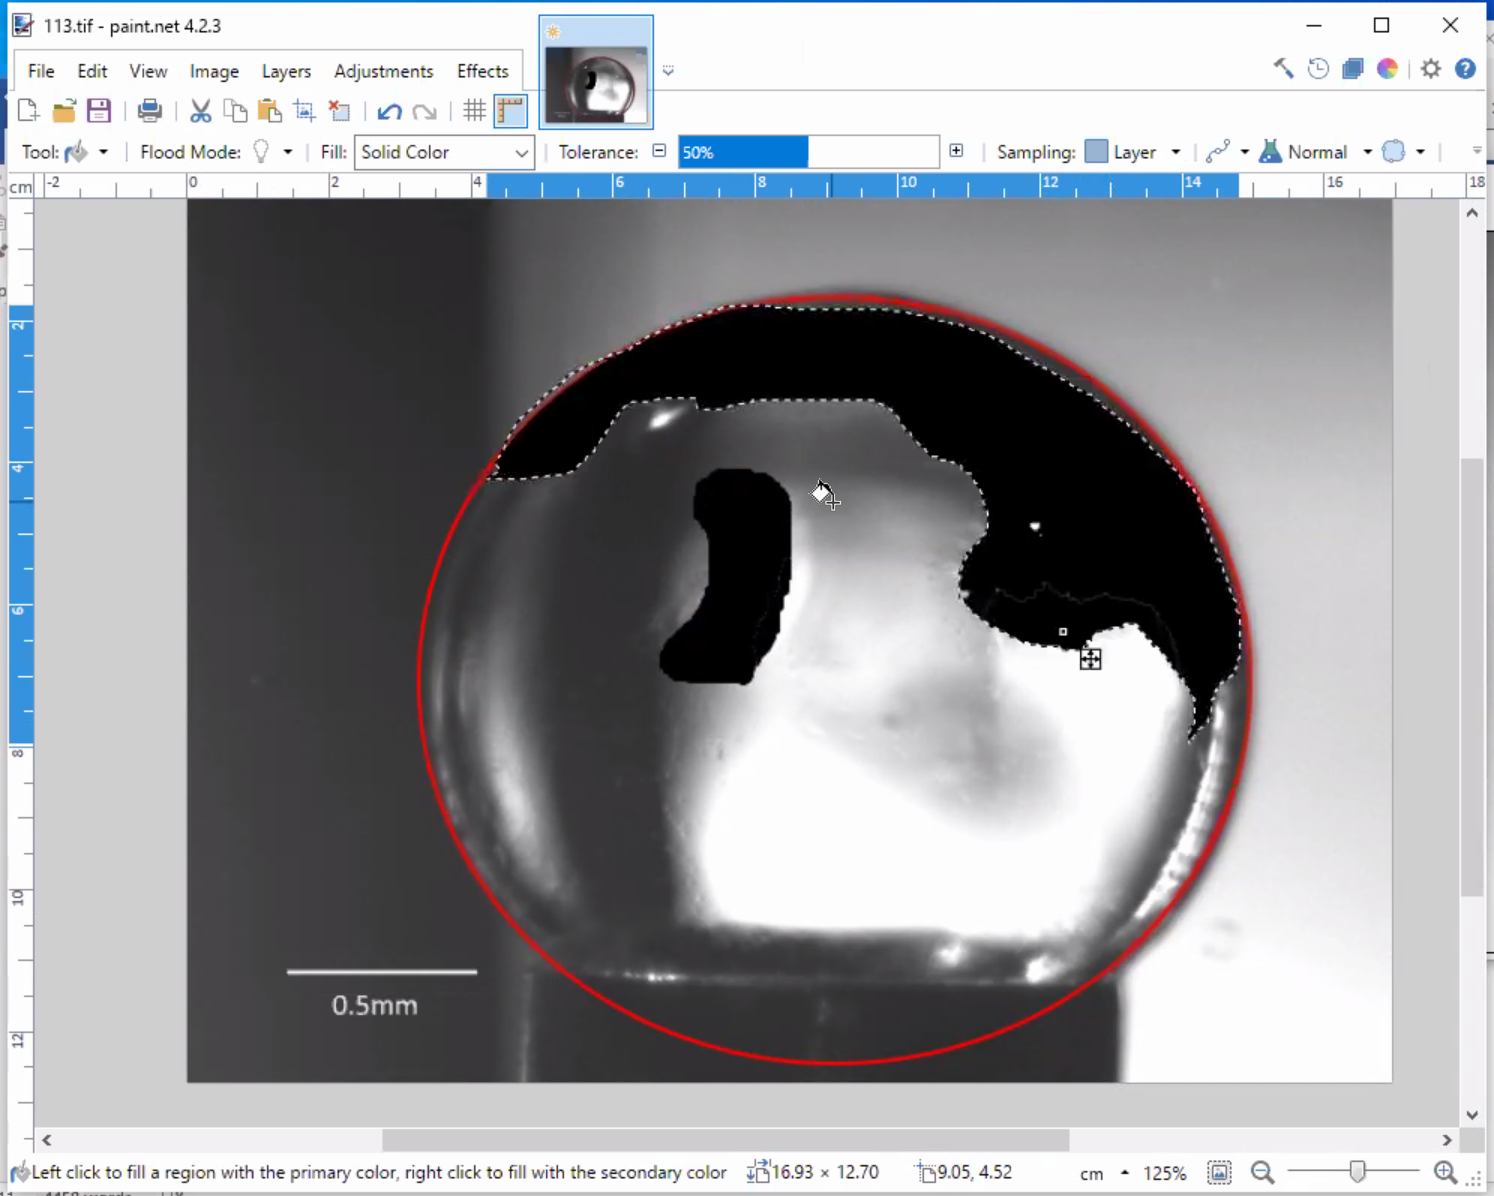Open the Adjustments menu
Image resolution: width=1494 pixels, height=1196 pixels.
(383, 71)
